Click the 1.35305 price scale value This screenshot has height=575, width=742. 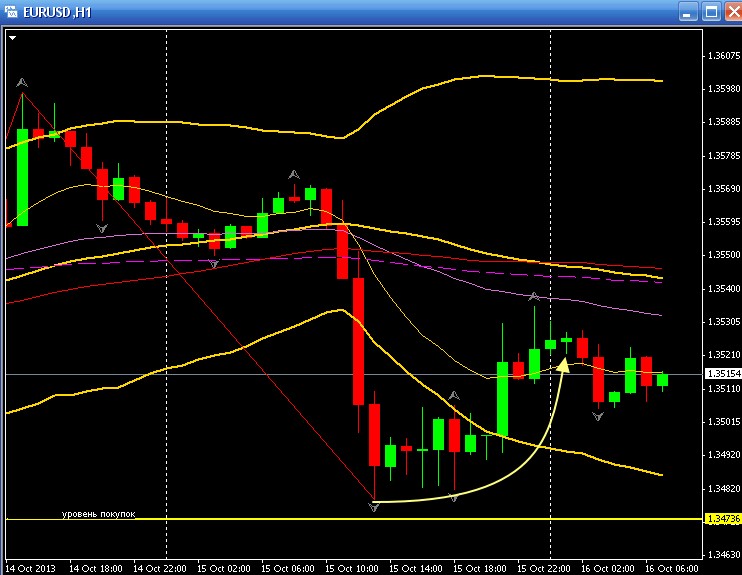724,322
